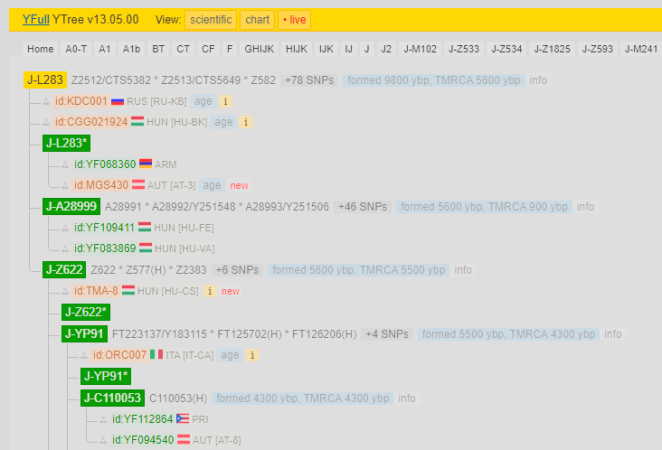Open the J-C110053 subclade node
This screenshot has height=450, width=662.
tap(112, 398)
